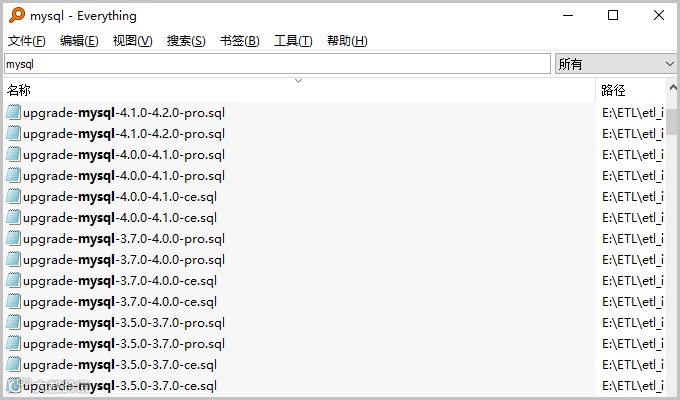
Task: Click the Everything magnifier app icon in title bar
Action: point(17,15)
